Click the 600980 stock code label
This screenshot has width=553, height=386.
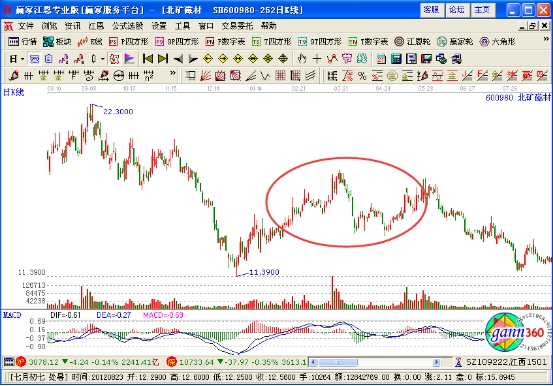coord(499,98)
